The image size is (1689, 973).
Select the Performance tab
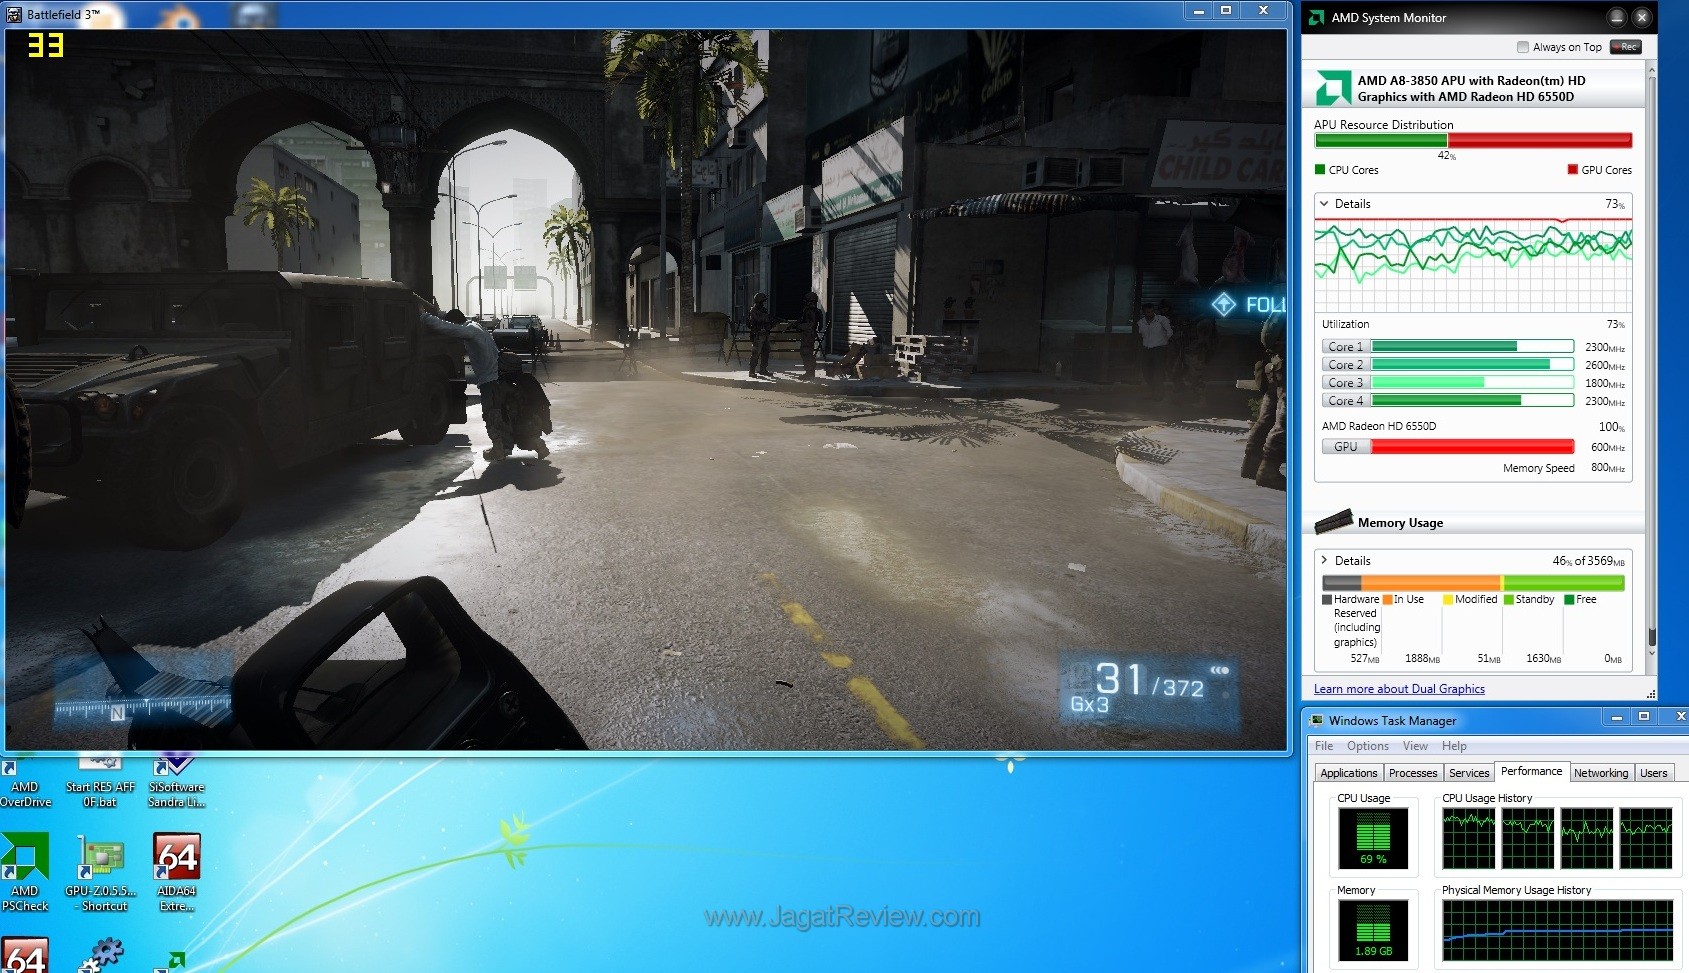click(x=1531, y=771)
